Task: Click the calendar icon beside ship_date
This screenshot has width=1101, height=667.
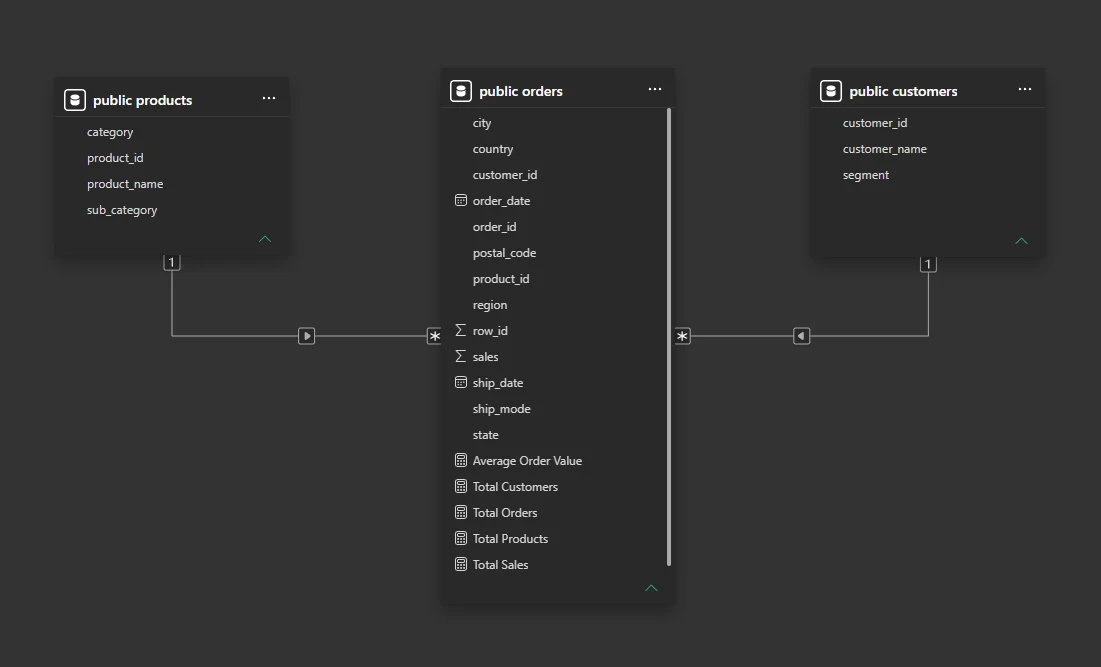Action: (461, 383)
